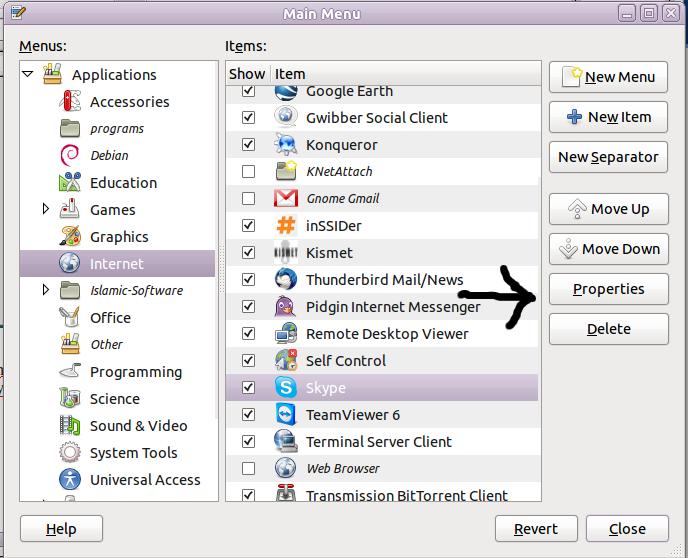The width and height of the screenshot is (688, 558).
Task: Click the Universal Access icon
Action: coord(70,479)
